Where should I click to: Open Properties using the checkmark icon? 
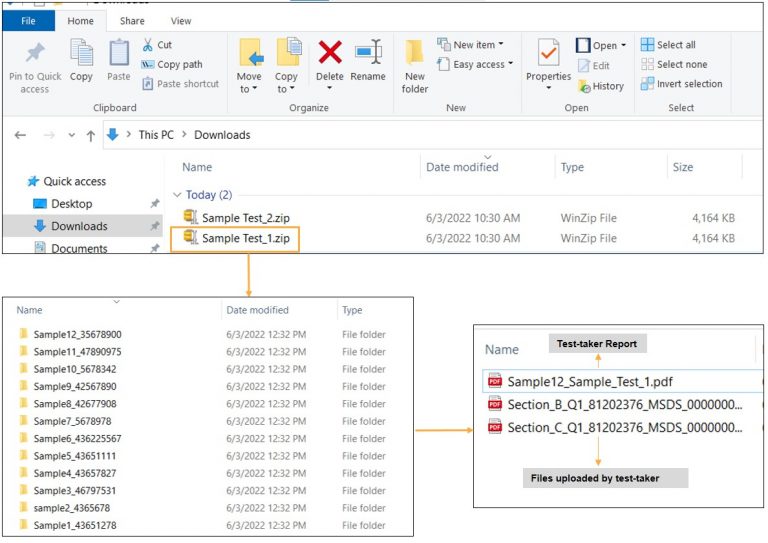[548, 54]
